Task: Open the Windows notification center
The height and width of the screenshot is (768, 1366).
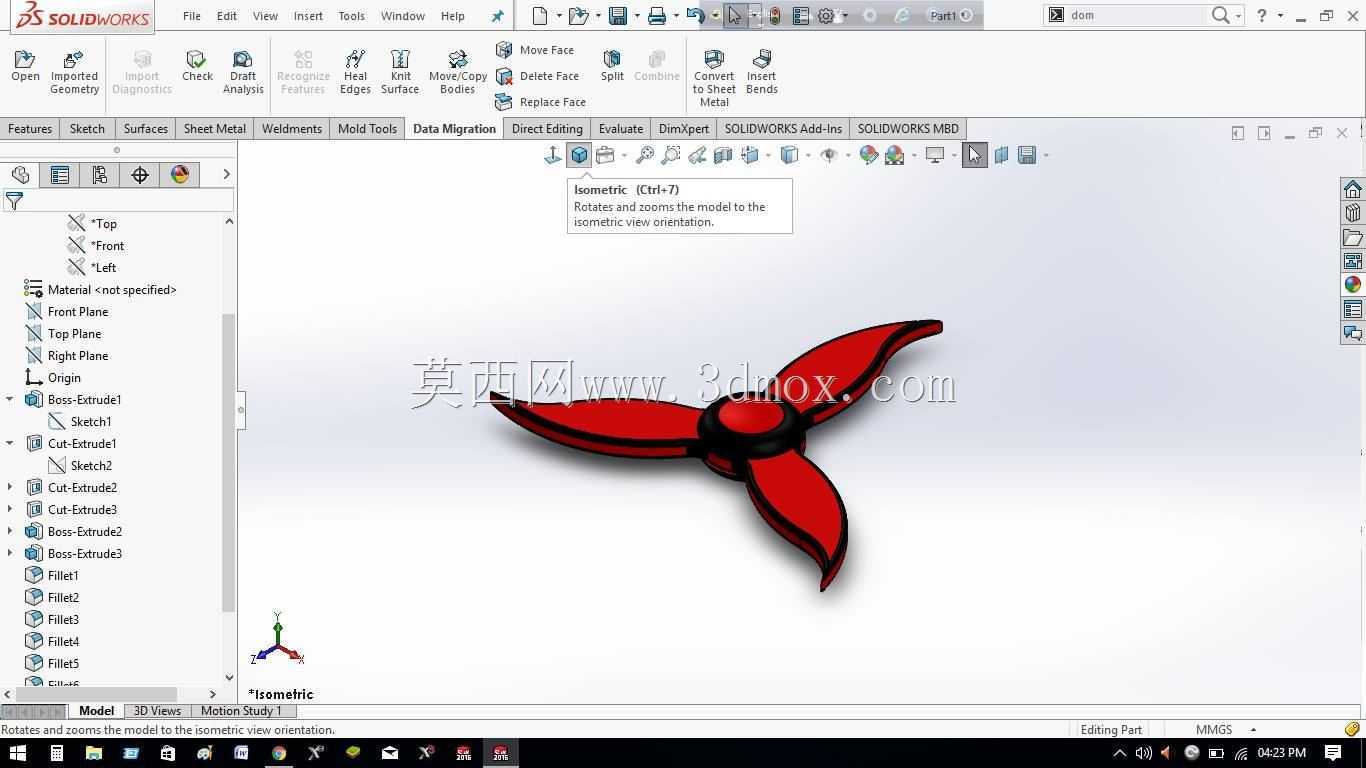Action: tap(1333, 753)
